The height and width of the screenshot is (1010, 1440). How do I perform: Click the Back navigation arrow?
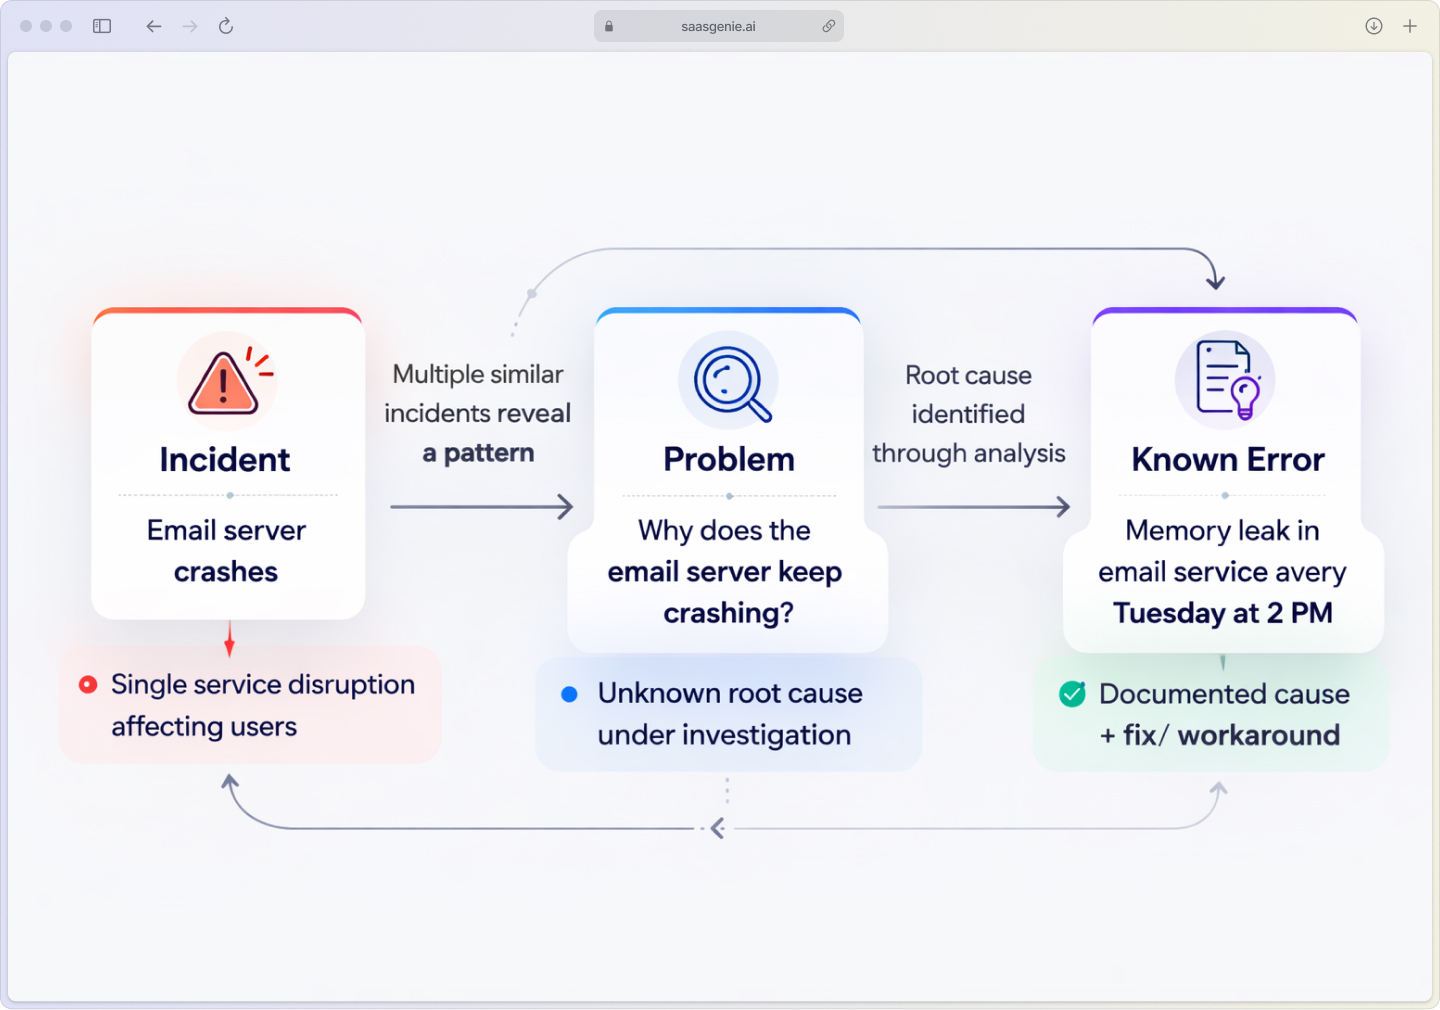pyautogui.click(x=153, y=26)
